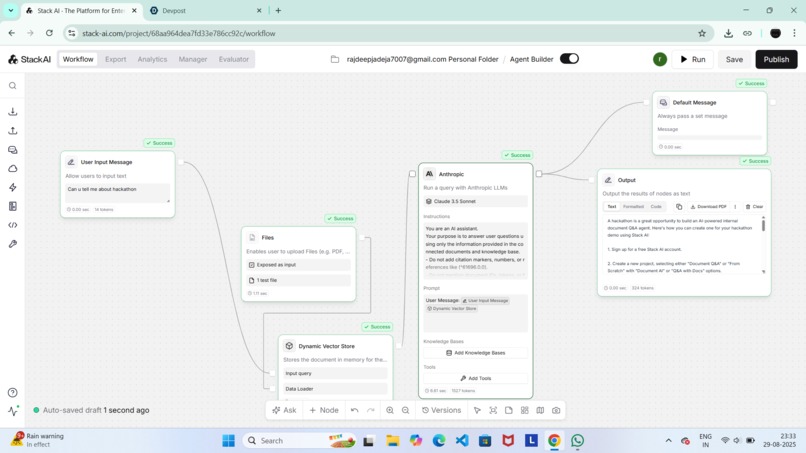Add a new Node from toolbar

pyautogui.click(x=324, y=410)
